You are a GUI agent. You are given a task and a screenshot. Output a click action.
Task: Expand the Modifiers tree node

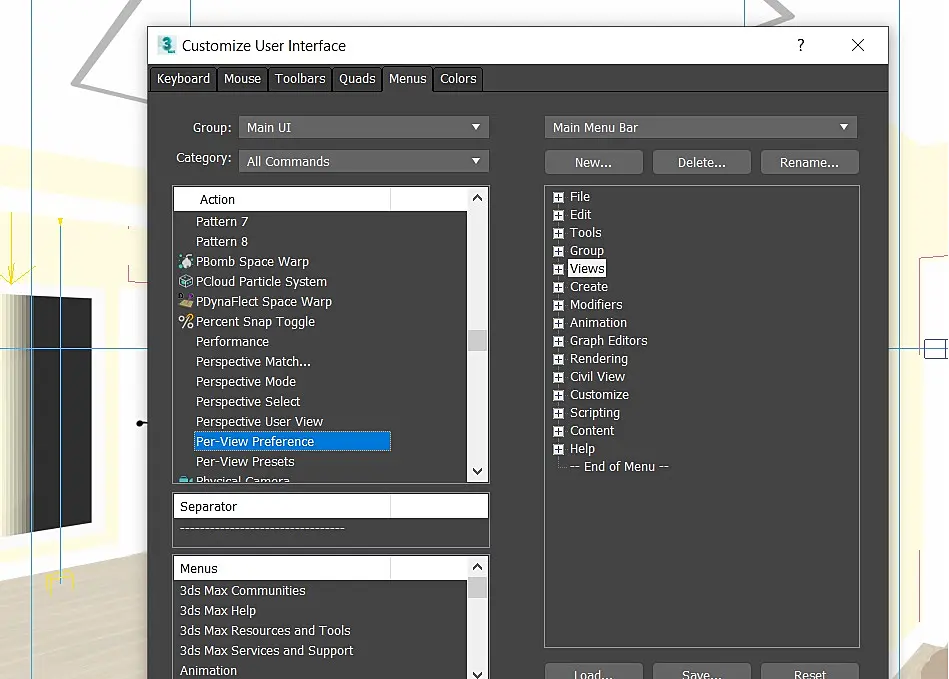point(559,305)
